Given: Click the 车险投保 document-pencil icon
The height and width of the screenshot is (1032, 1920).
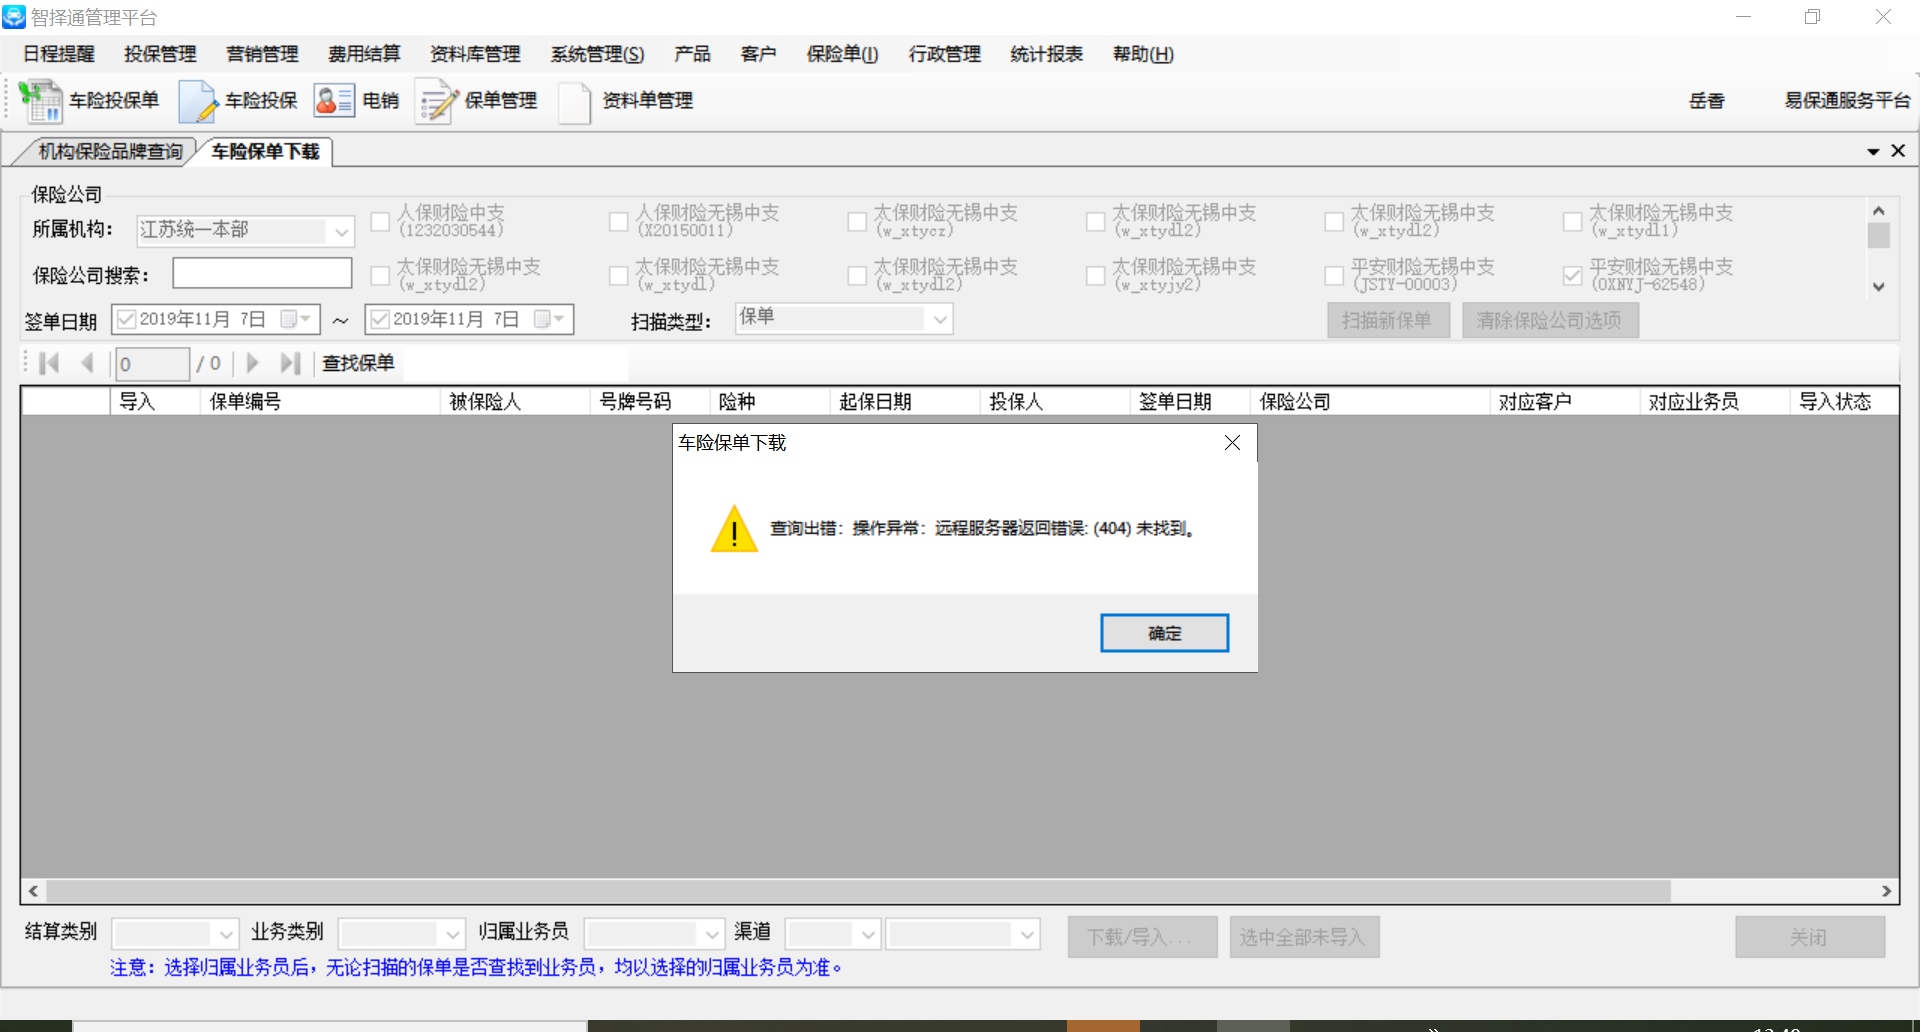Looking at the screenshot, I should click(198, 101).
